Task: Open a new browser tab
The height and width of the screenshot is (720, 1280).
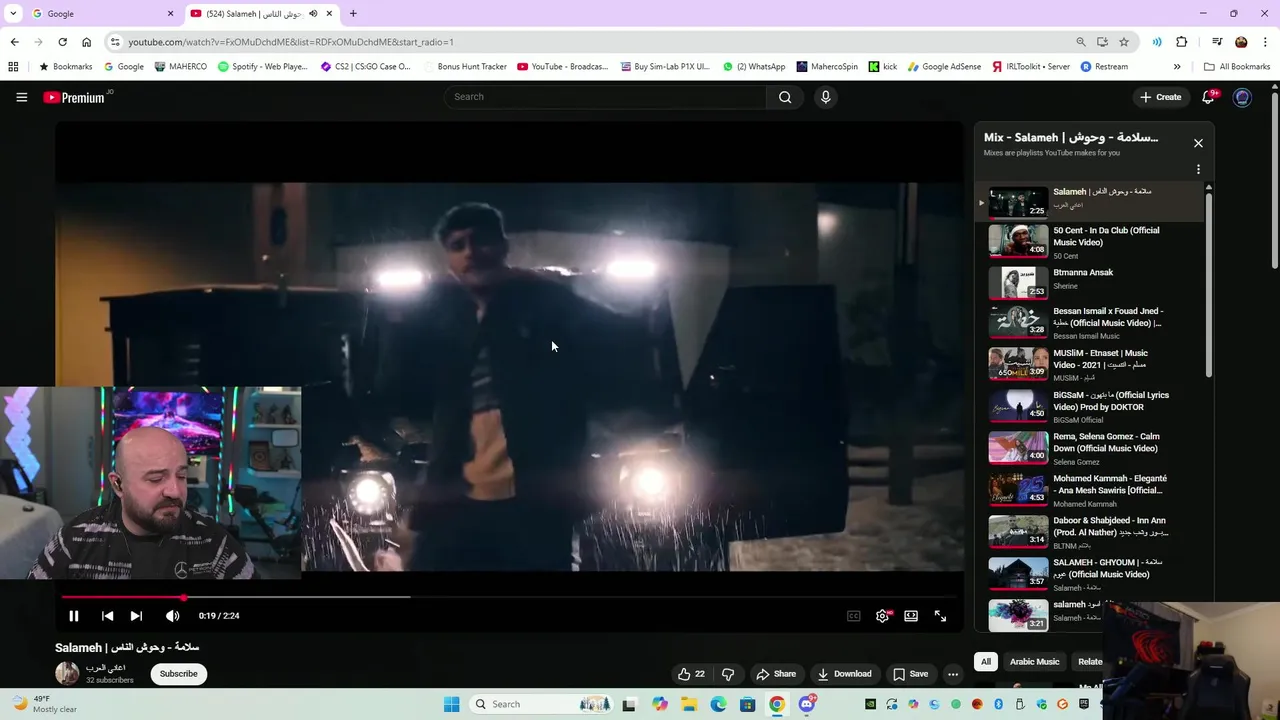Action: tap(353, 14)
